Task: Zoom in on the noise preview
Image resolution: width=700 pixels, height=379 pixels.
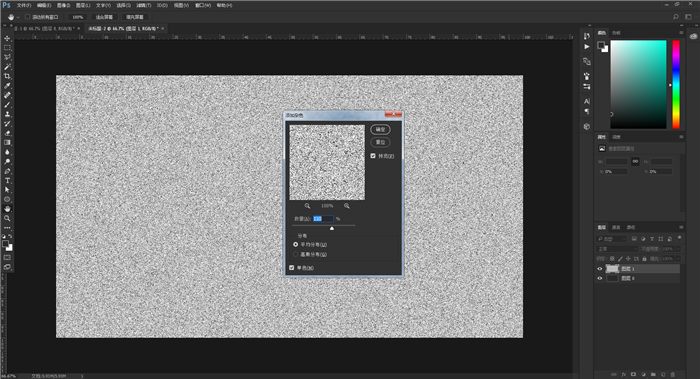Action: [347, 206]
